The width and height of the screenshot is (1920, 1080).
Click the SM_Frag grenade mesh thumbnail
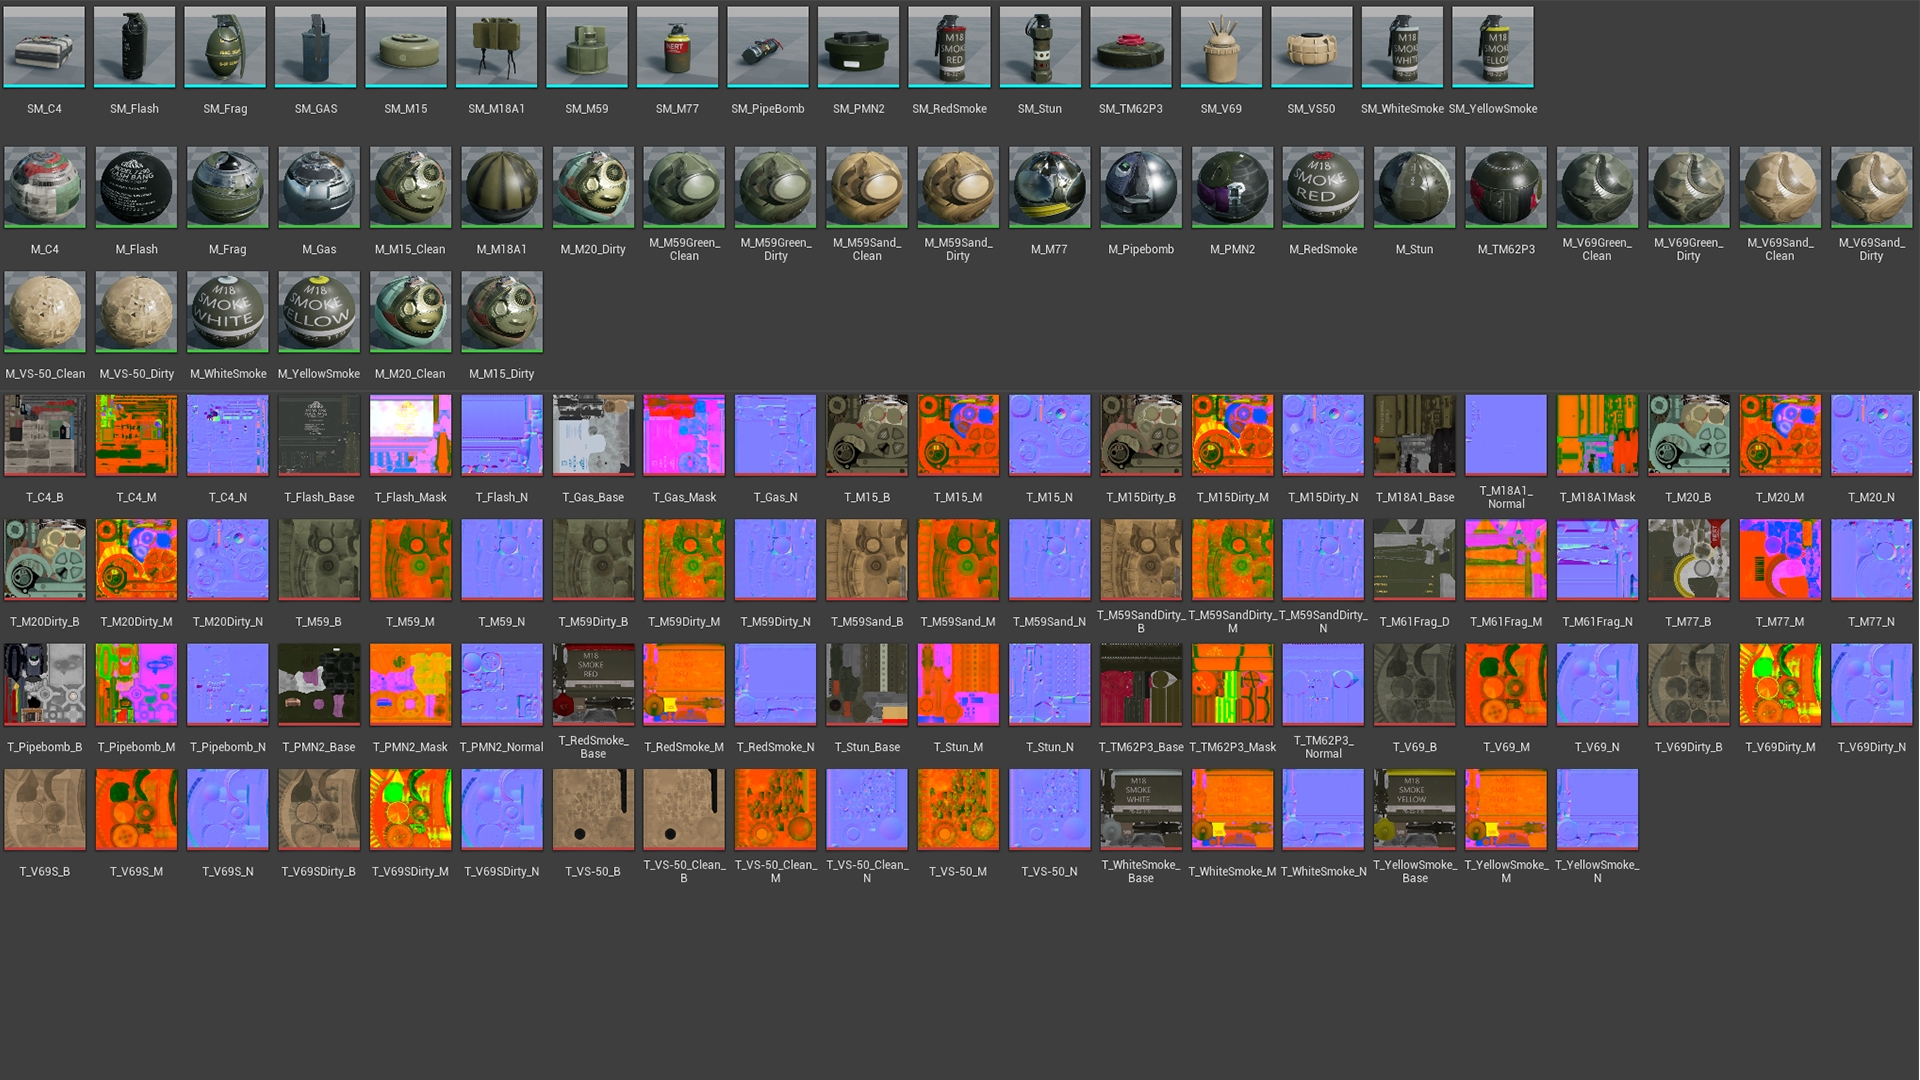(225, 47)
